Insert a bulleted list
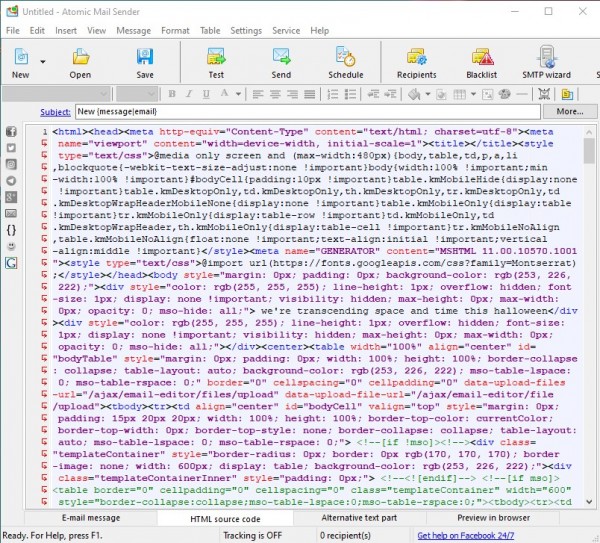This screenshot has height=543, width=600. point(350,94)
